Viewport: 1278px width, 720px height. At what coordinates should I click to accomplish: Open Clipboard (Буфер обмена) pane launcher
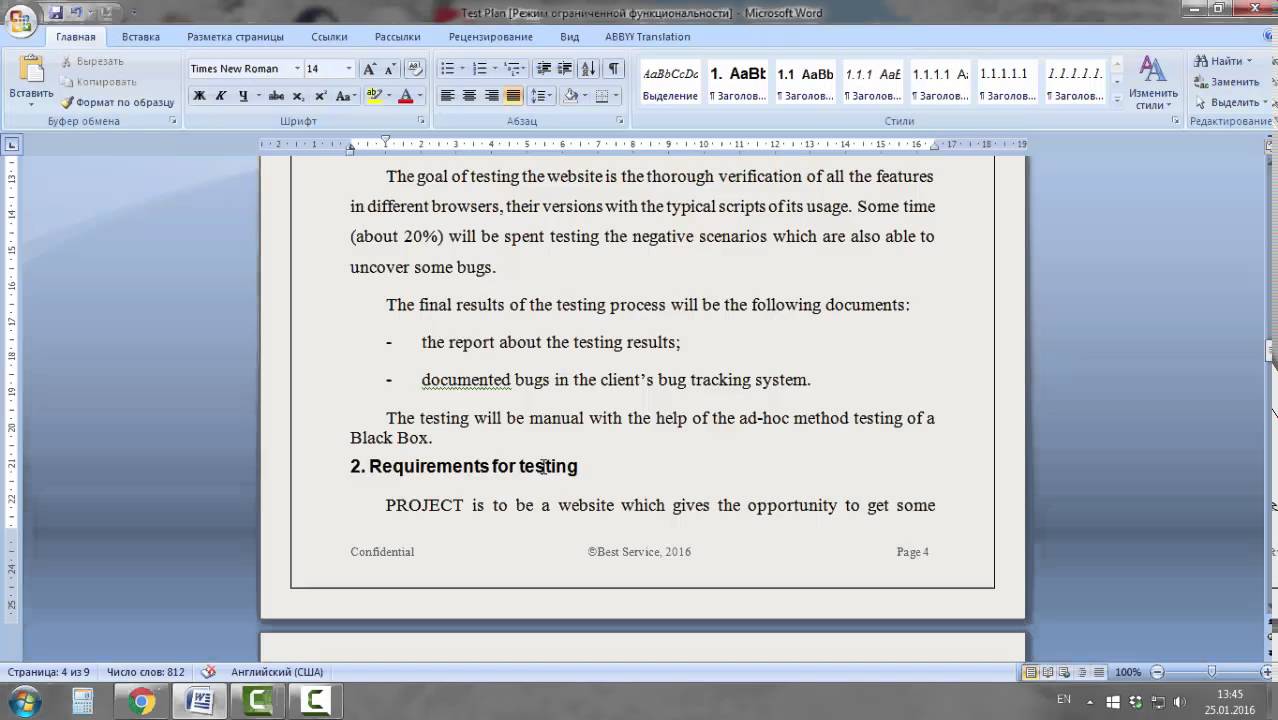(173, 121)
